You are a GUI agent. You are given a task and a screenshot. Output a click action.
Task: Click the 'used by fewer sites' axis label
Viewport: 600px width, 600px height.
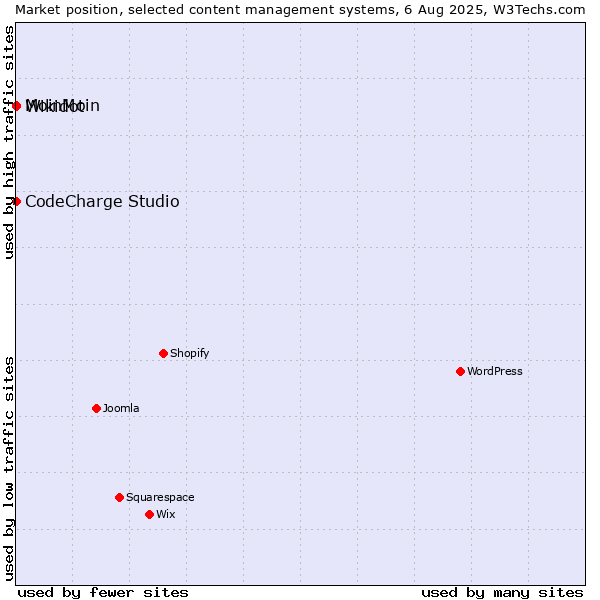point(103,592)
